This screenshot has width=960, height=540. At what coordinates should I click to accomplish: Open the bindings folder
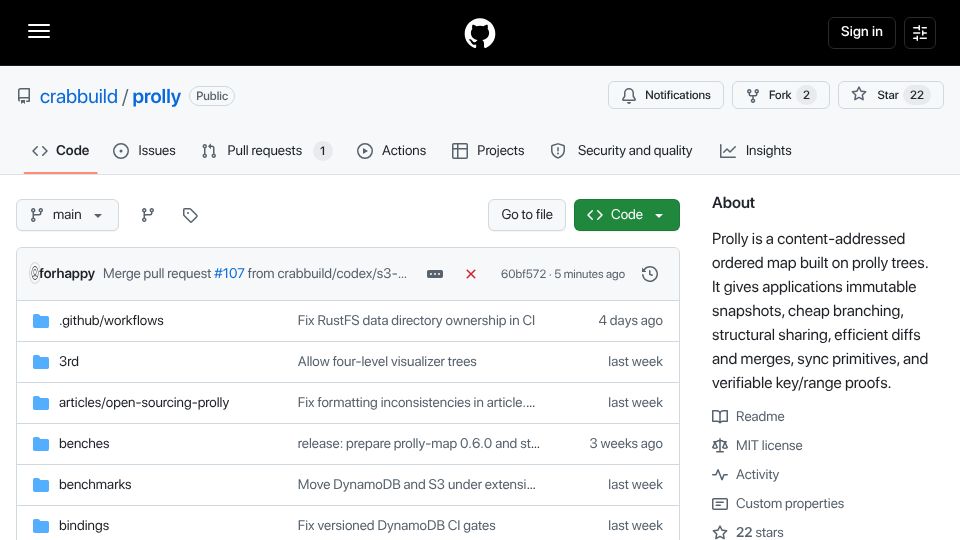tap(84, 526)
